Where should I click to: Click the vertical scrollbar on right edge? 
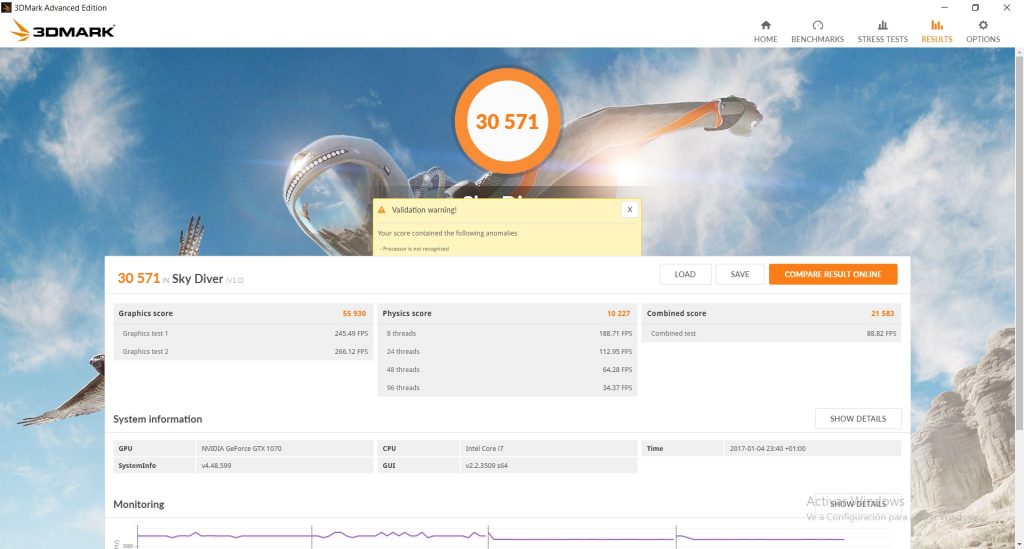1019,242
